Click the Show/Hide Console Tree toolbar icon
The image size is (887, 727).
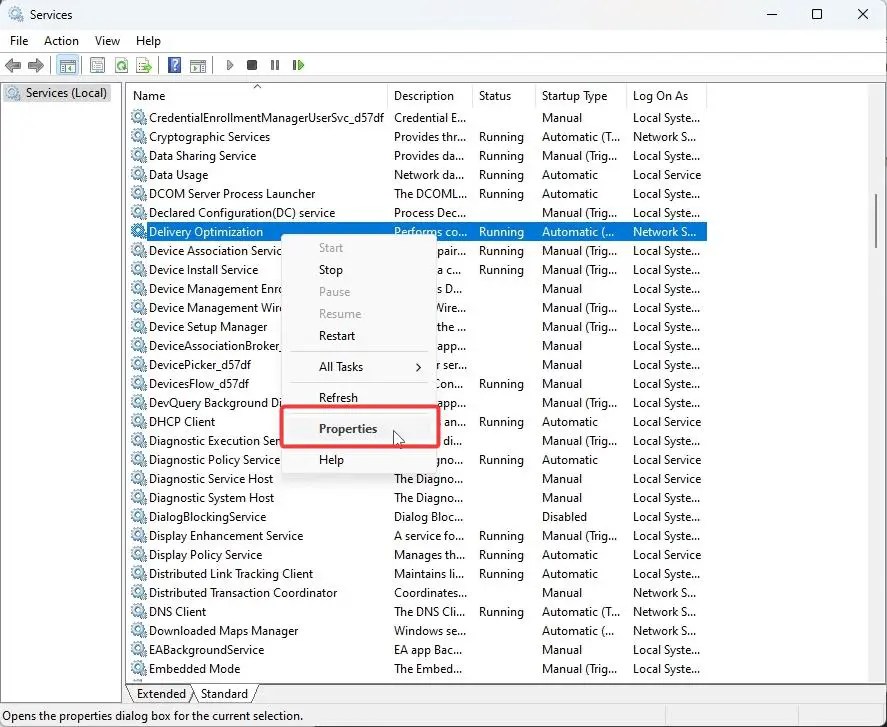point(67,66)
